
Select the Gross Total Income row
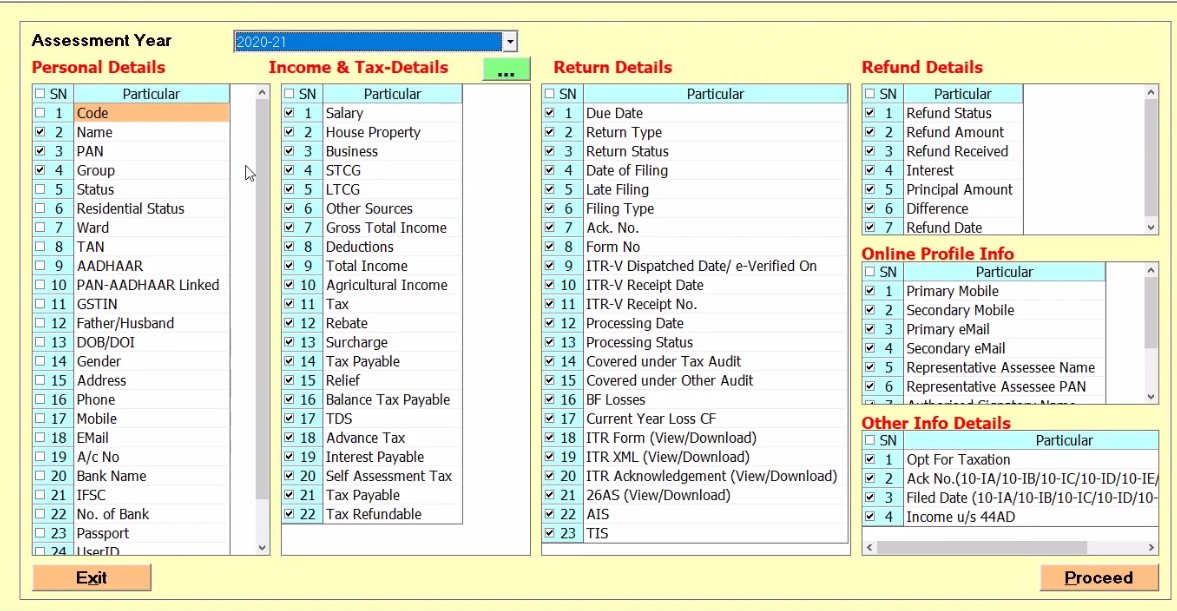point(386,228)
